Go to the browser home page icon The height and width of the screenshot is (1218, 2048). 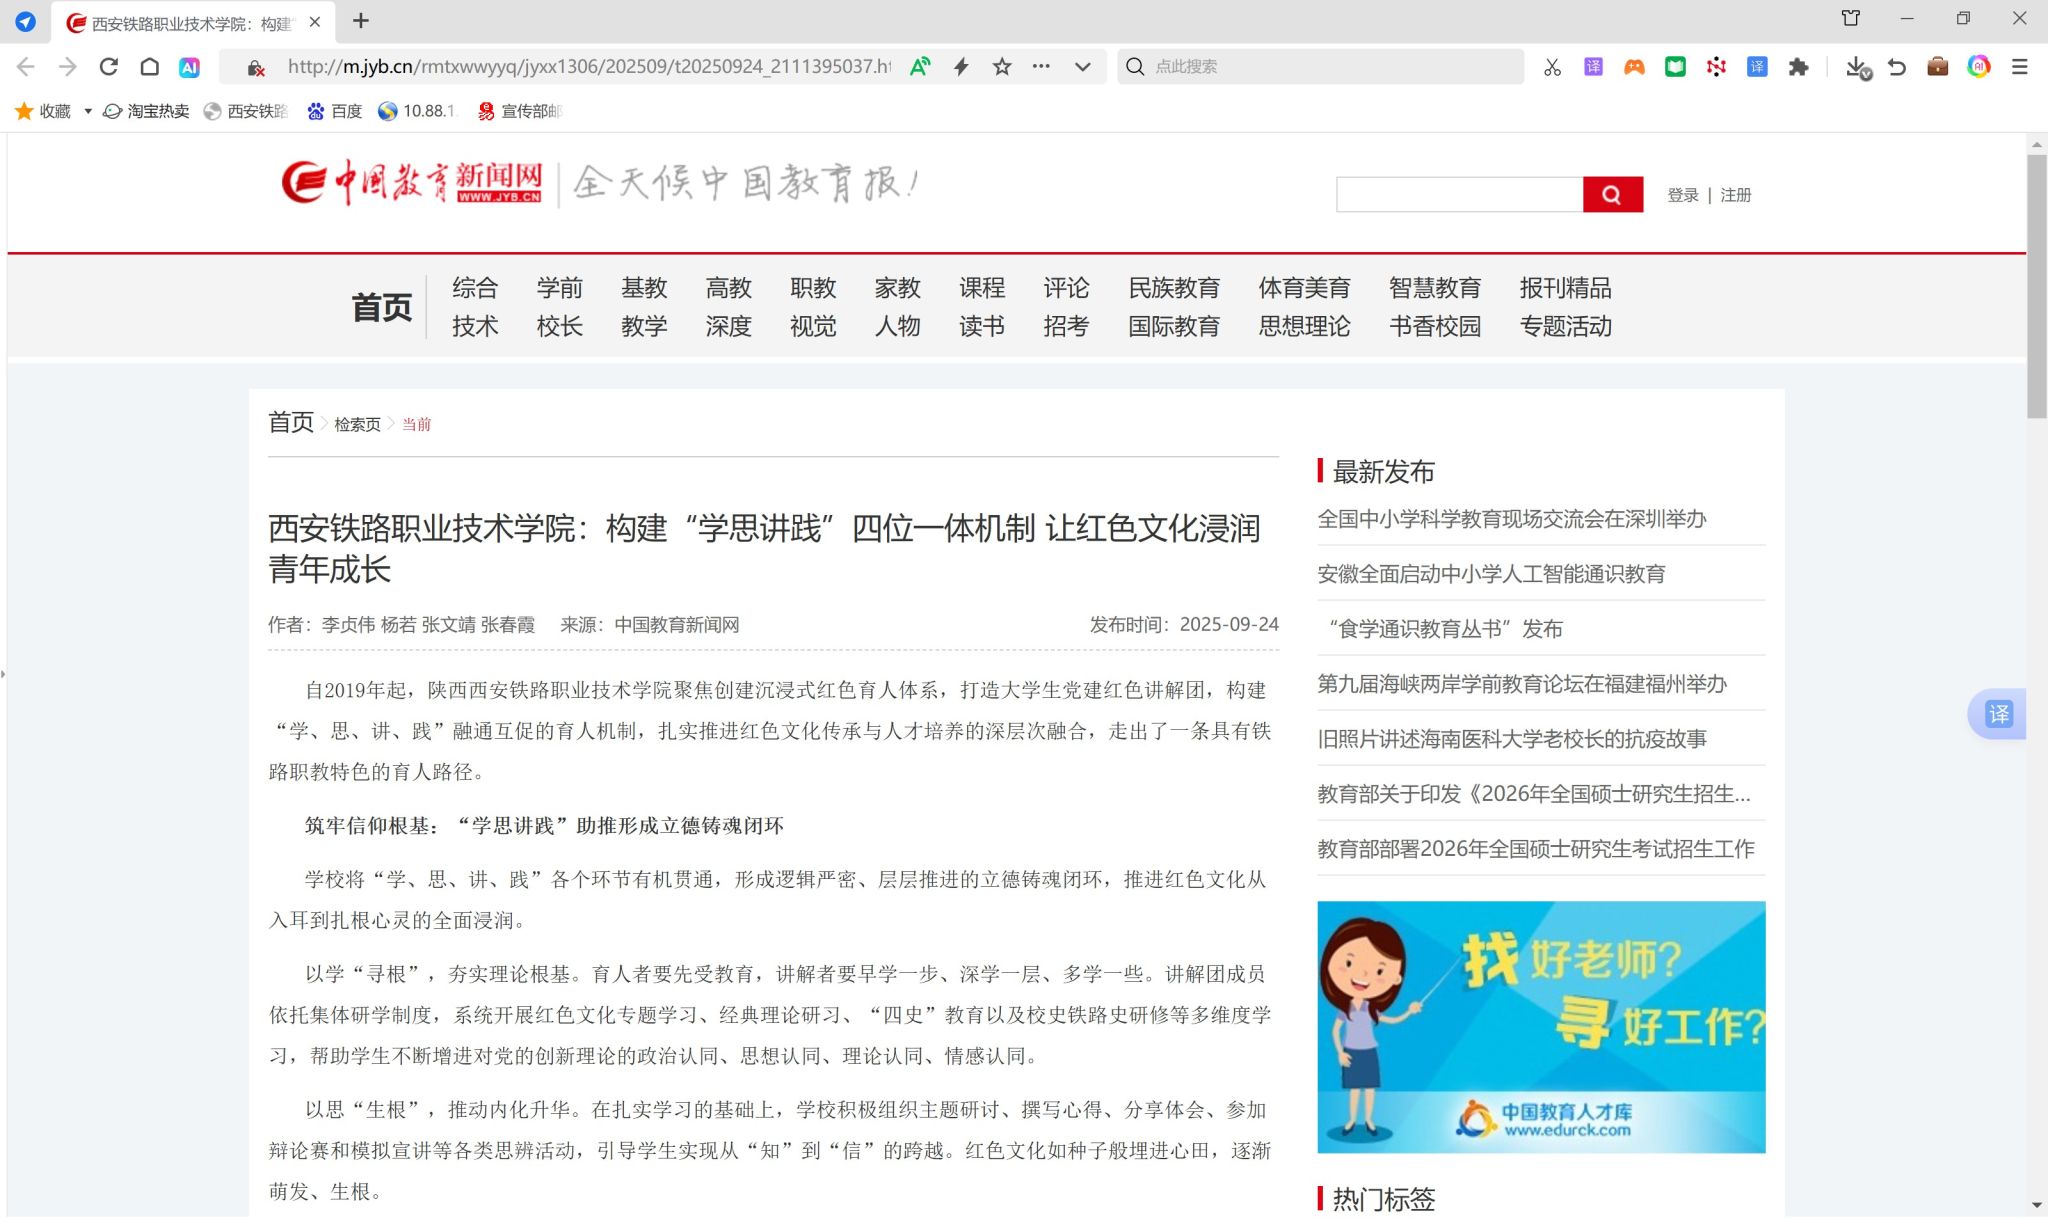tap(149, 67)
